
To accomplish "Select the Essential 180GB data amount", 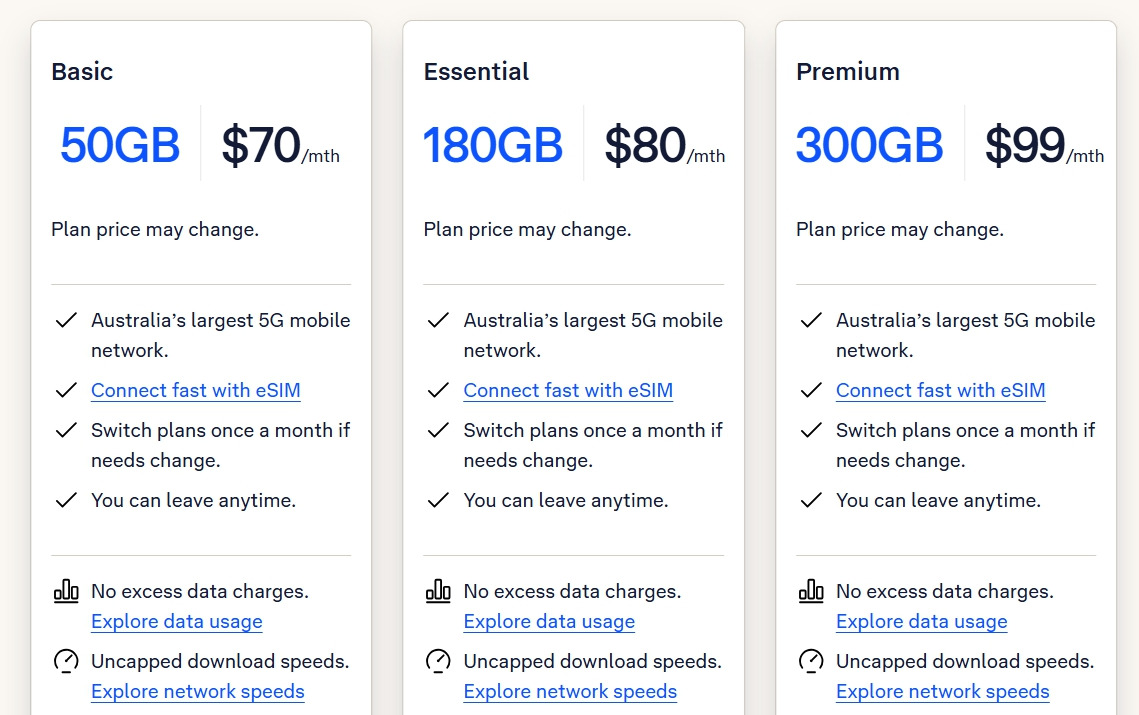I will click(493, 145).
